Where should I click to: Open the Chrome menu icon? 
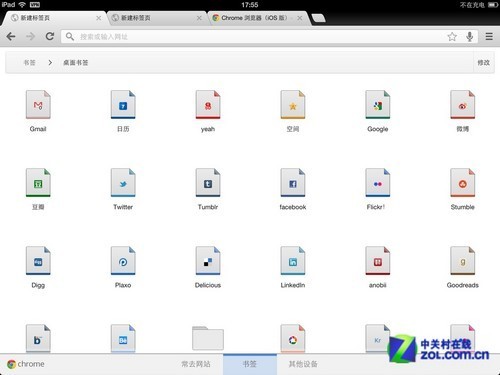[489, 36]
